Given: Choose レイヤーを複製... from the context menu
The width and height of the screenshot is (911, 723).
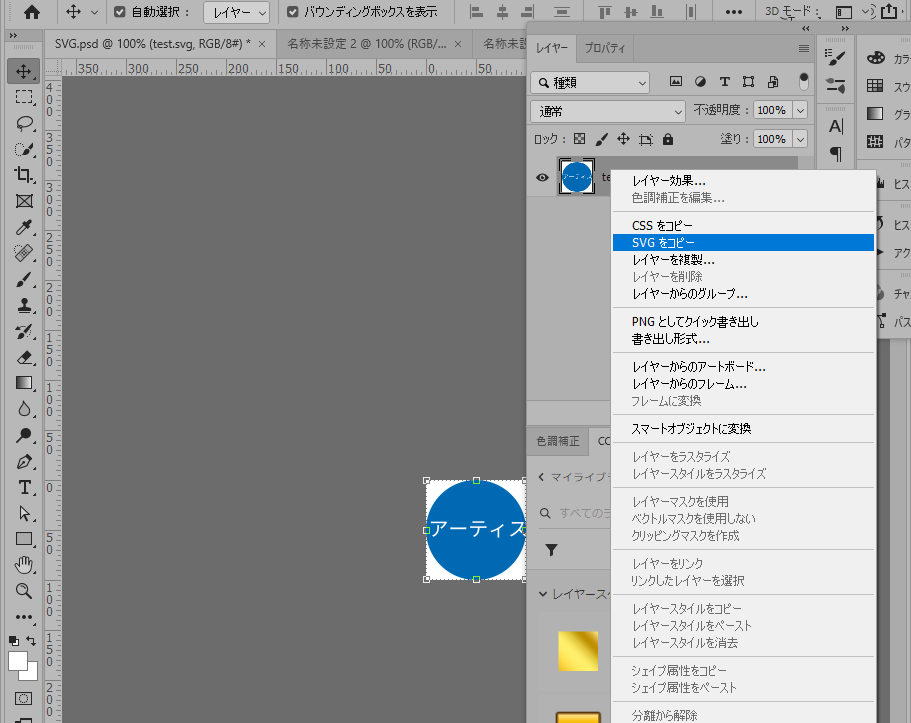Looking at the screenshot, I should [743, 260].
